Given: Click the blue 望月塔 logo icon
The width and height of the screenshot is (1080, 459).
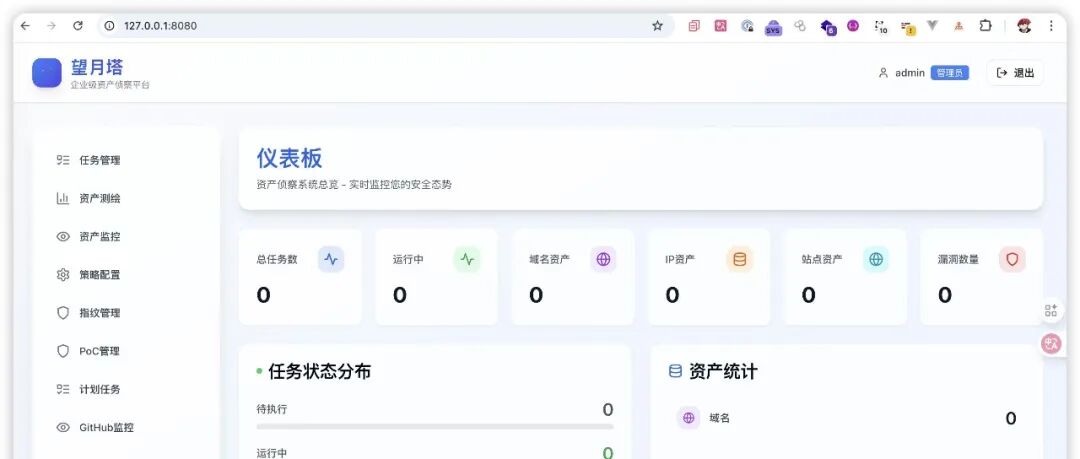Looking at the screenshot, I should 47,72.
